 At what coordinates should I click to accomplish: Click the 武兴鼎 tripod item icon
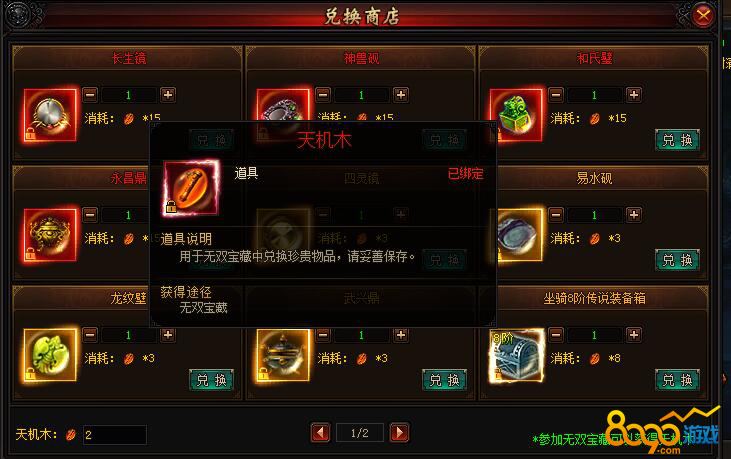(283, 355)
